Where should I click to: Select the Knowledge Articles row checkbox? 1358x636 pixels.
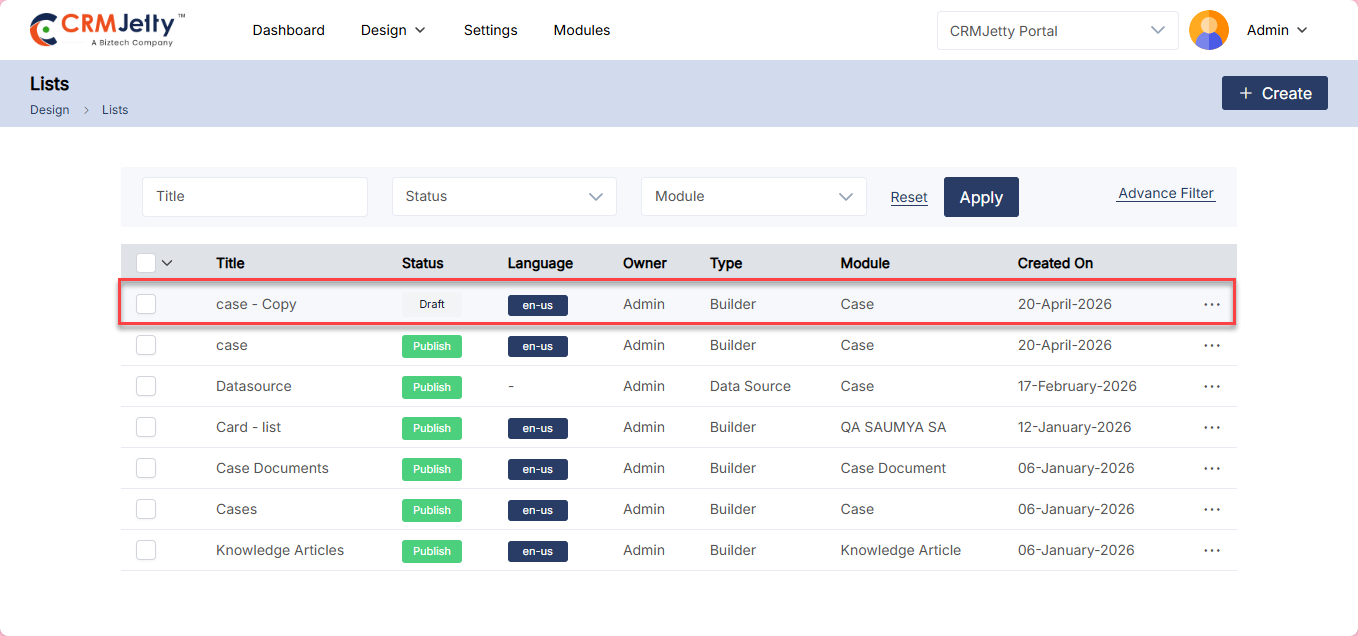146,550
